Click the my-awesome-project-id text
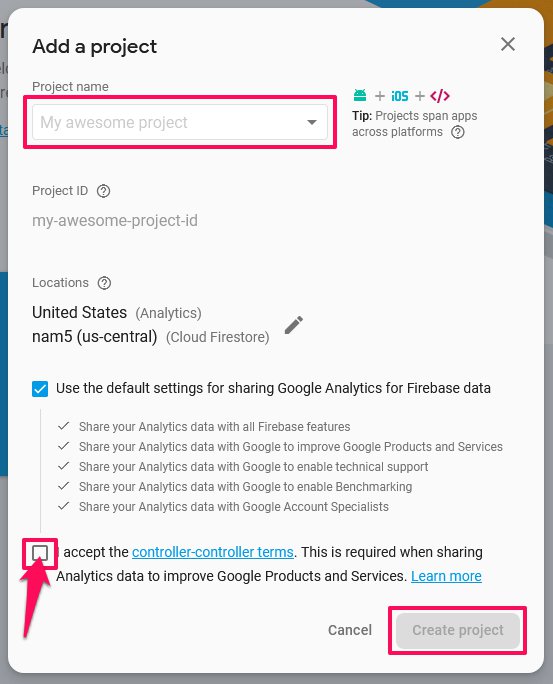553x684 pixels. tap(115, 221)
